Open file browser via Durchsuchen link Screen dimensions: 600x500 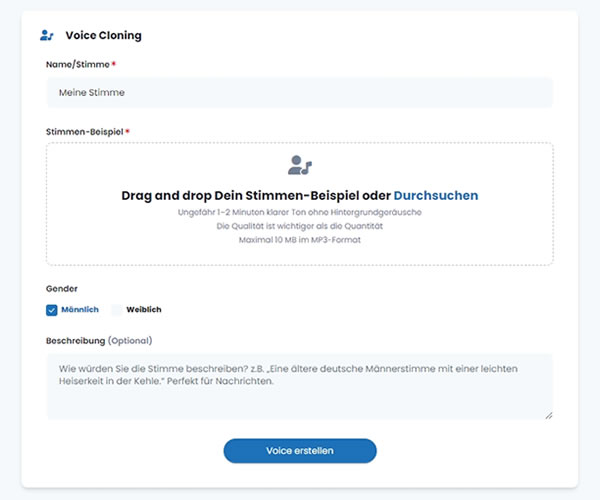click(x=435, y=195)
